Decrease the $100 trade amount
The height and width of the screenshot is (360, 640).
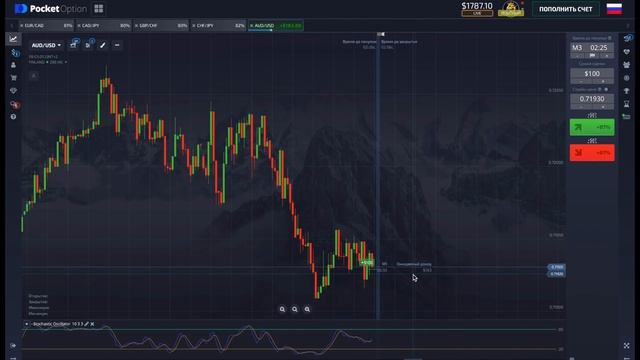(x=581, y=82)
